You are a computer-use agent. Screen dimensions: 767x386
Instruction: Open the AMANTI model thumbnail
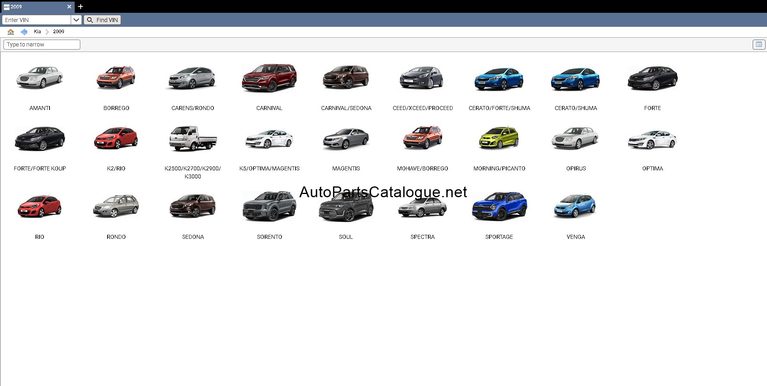pyautogui.click(x=39, y=77)
